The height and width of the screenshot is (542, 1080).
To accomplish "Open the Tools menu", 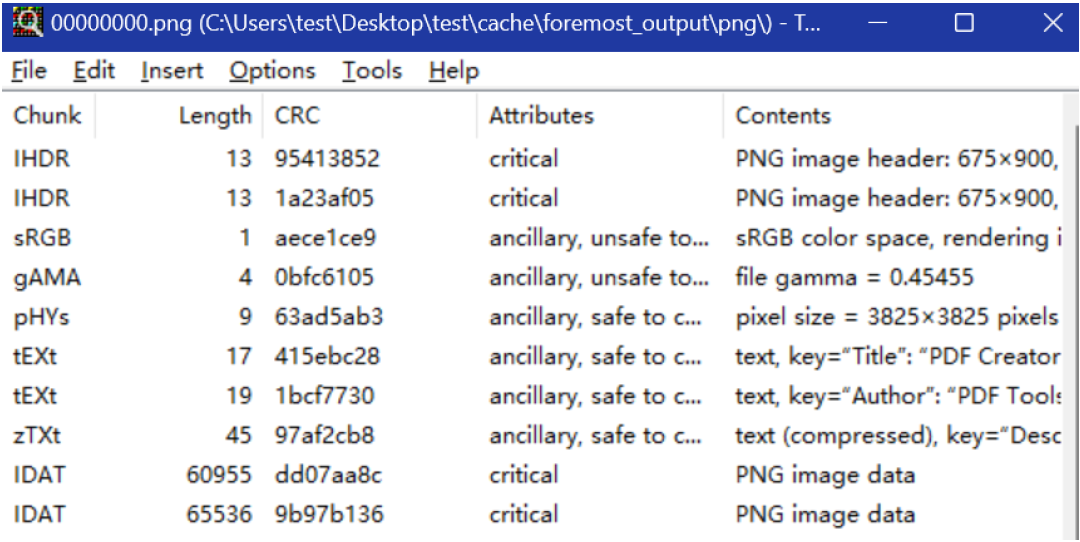I will 372,71.
